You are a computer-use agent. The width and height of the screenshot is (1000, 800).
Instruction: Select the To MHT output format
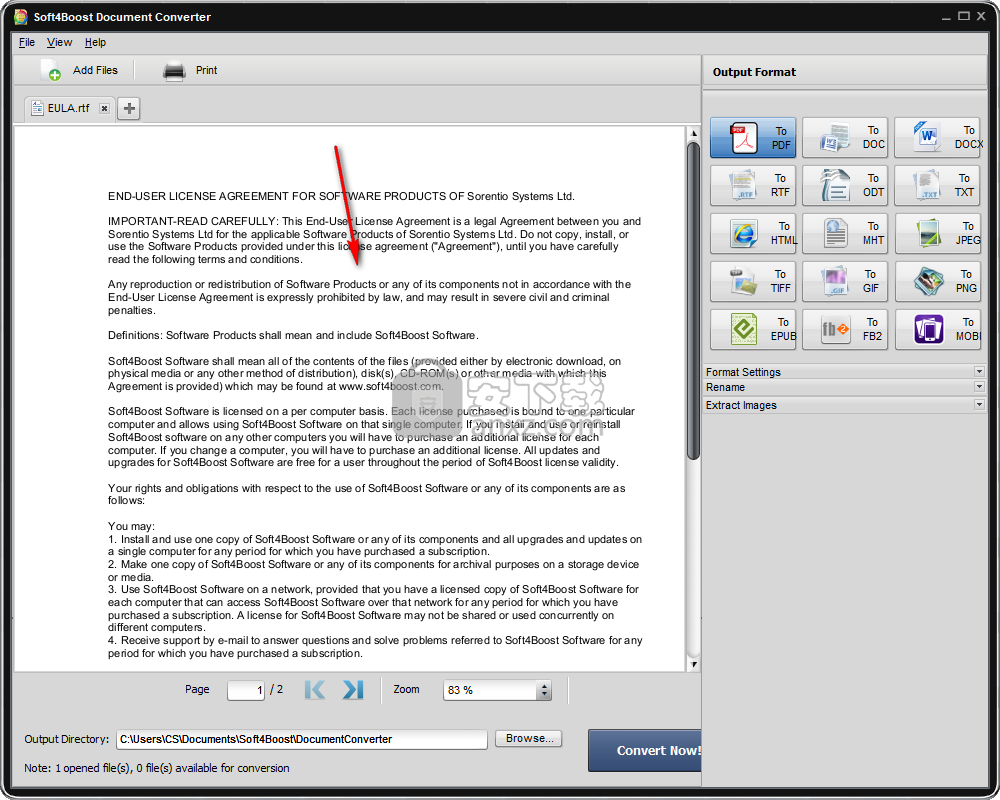[x=844, y=233]
